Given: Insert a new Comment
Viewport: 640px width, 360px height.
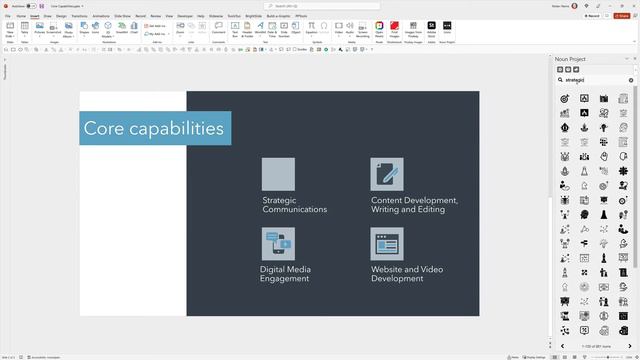Looking at the screenshot, I should click(218, 28).
